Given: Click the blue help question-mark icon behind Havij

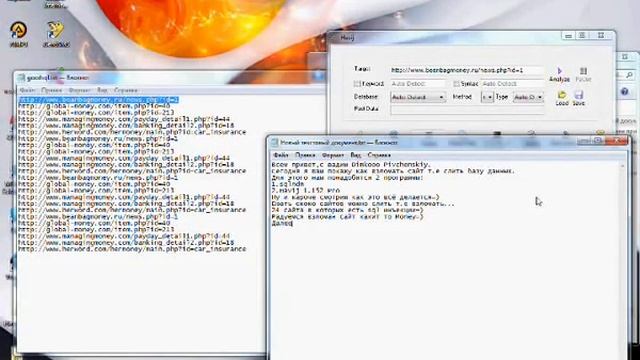Looking at the screenshot, I should [x=624, y=92].
